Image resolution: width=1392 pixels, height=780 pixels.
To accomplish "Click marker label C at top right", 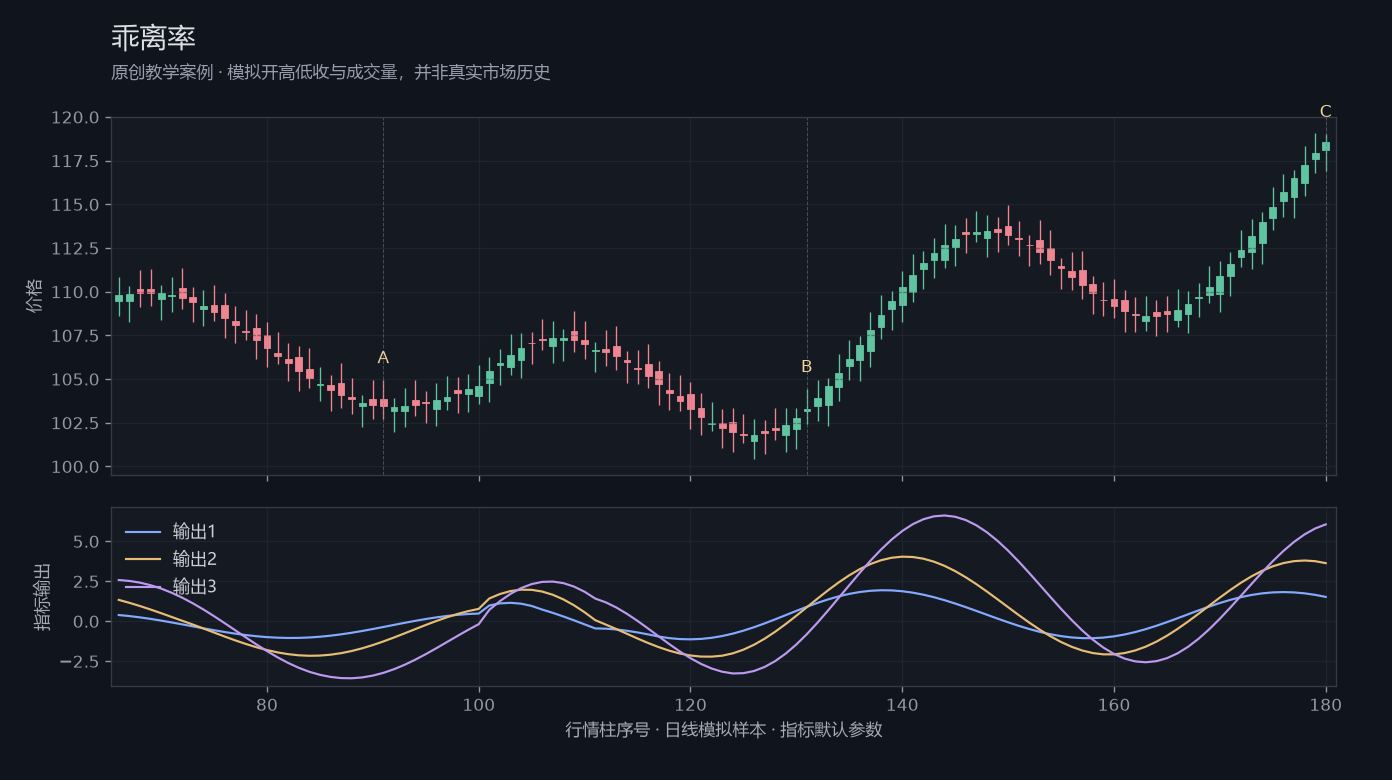I will pyautogui.click(x=1325, y=111).
